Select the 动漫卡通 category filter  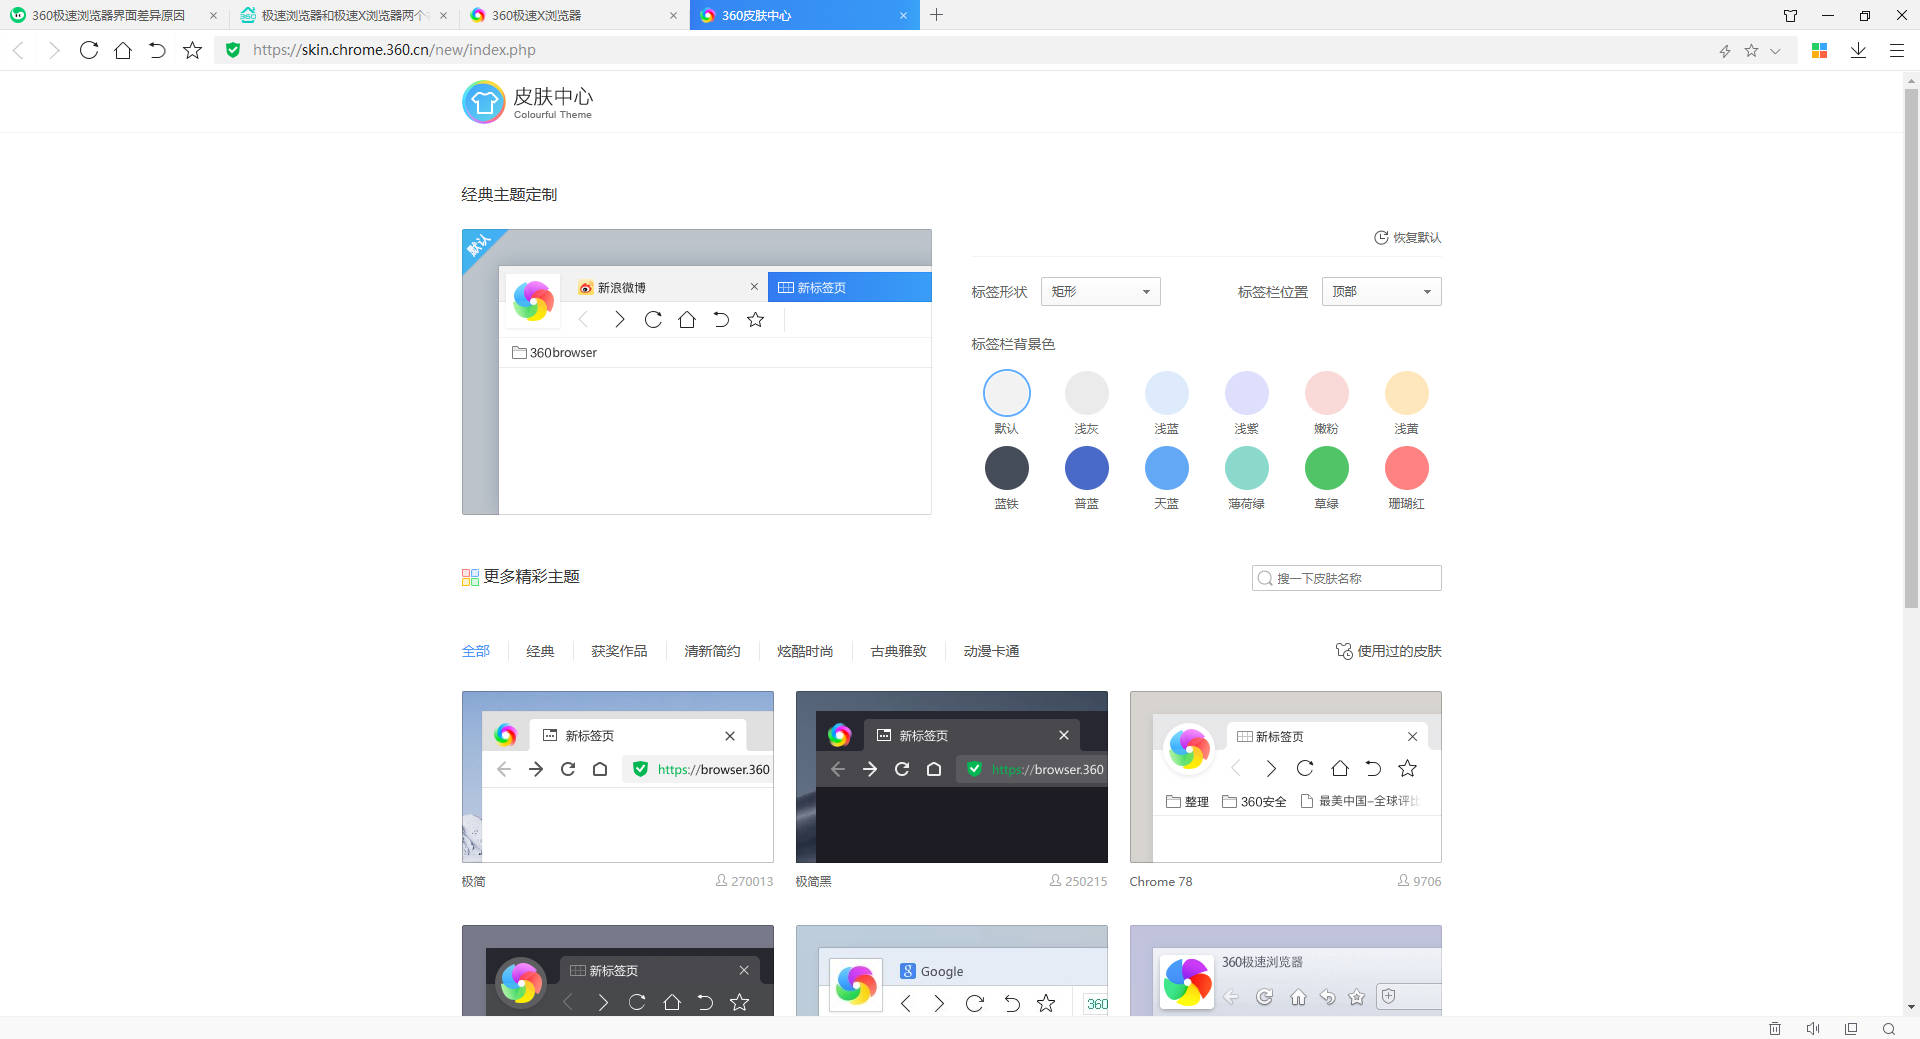pyautogui.click(x=991, y=651)
